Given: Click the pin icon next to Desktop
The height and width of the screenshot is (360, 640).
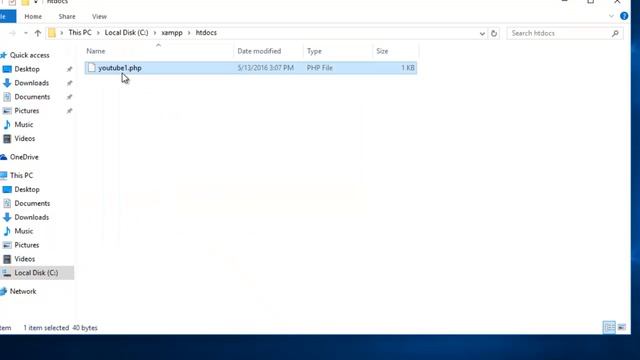Looking at the screenshot, I should pyautogui.click(x=69, y=69).
